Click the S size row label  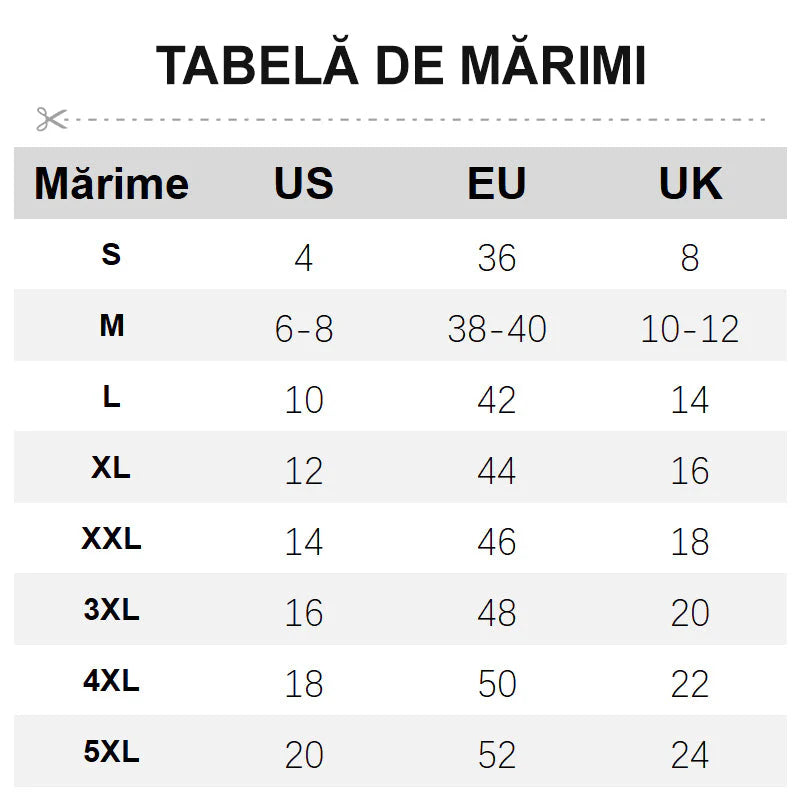coord(111,255)
